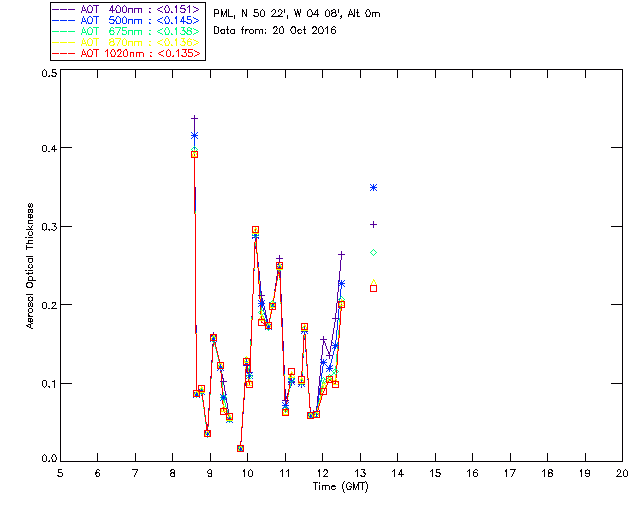Image resolution: width=640 pixels, height=512 pixels.
Task: Click the Time (GMT) axis label
Action: click(340, 487)
